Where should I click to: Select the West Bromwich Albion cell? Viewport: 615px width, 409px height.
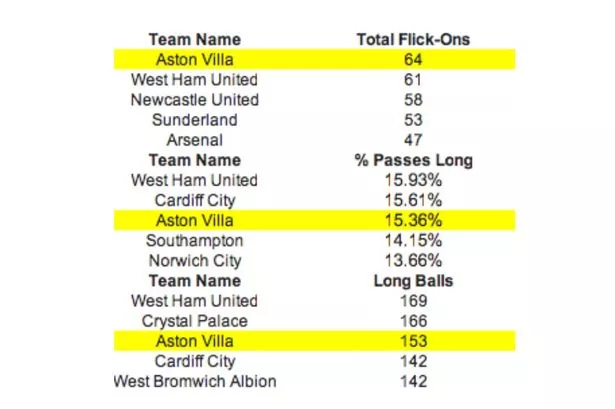195,381
